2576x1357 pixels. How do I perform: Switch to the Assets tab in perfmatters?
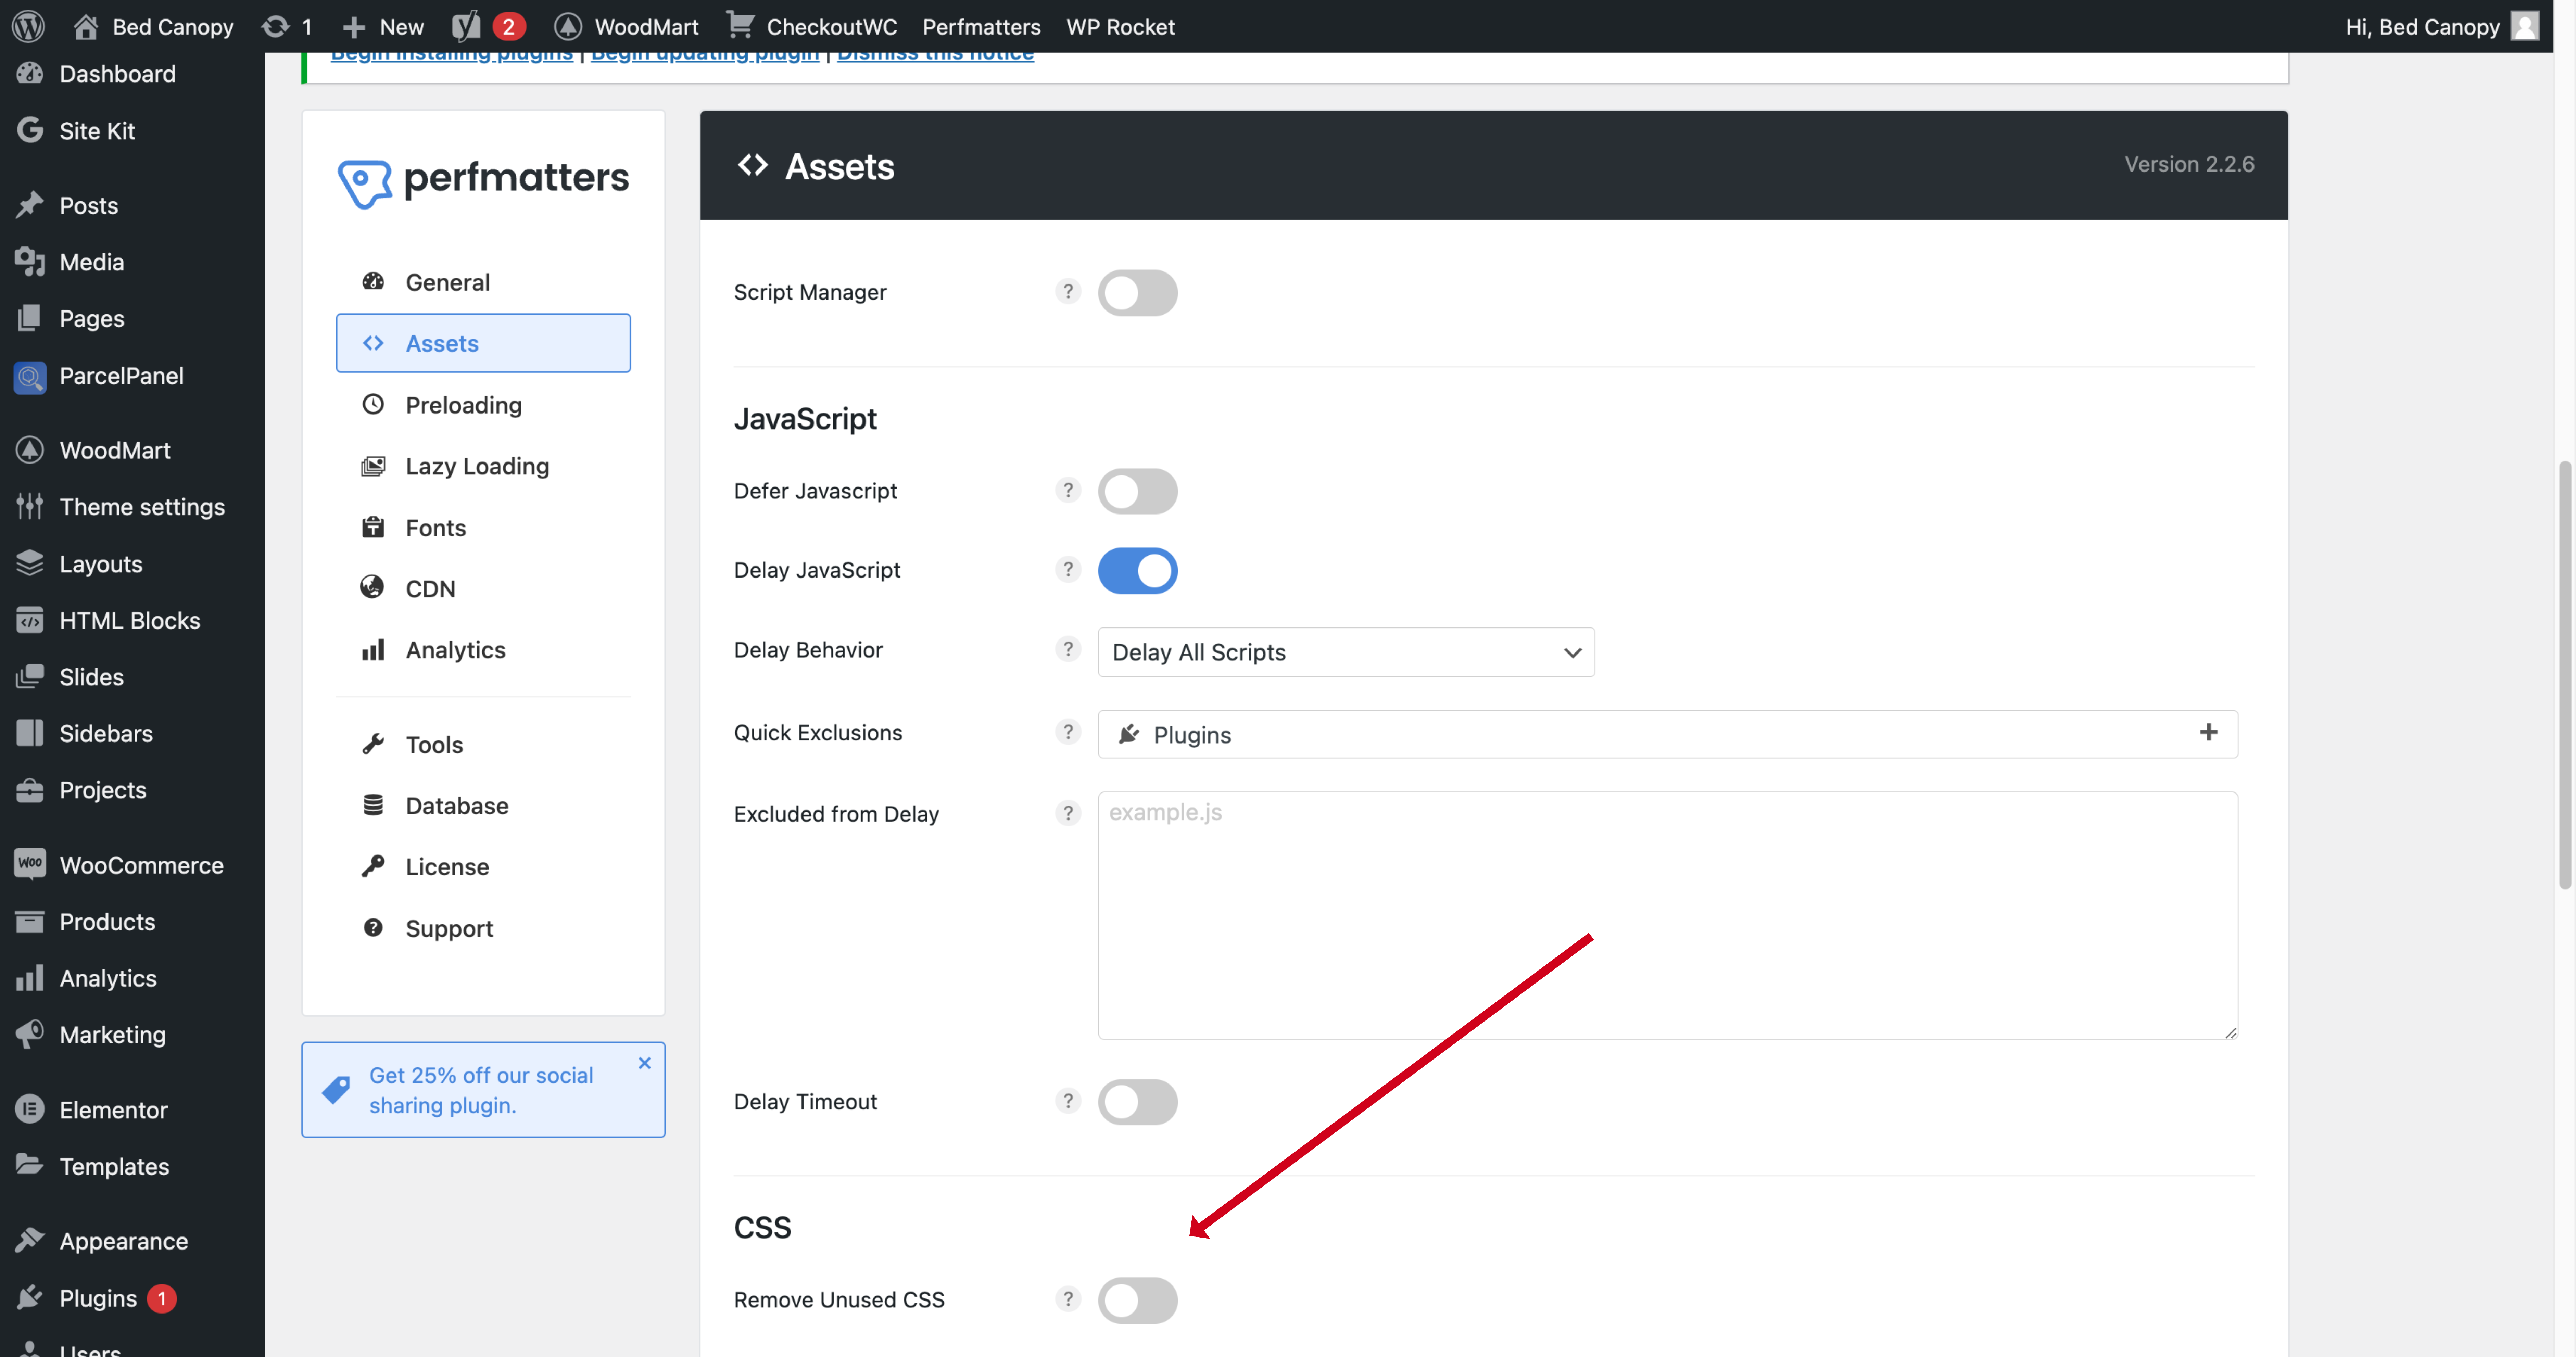(x=483, y=343)
